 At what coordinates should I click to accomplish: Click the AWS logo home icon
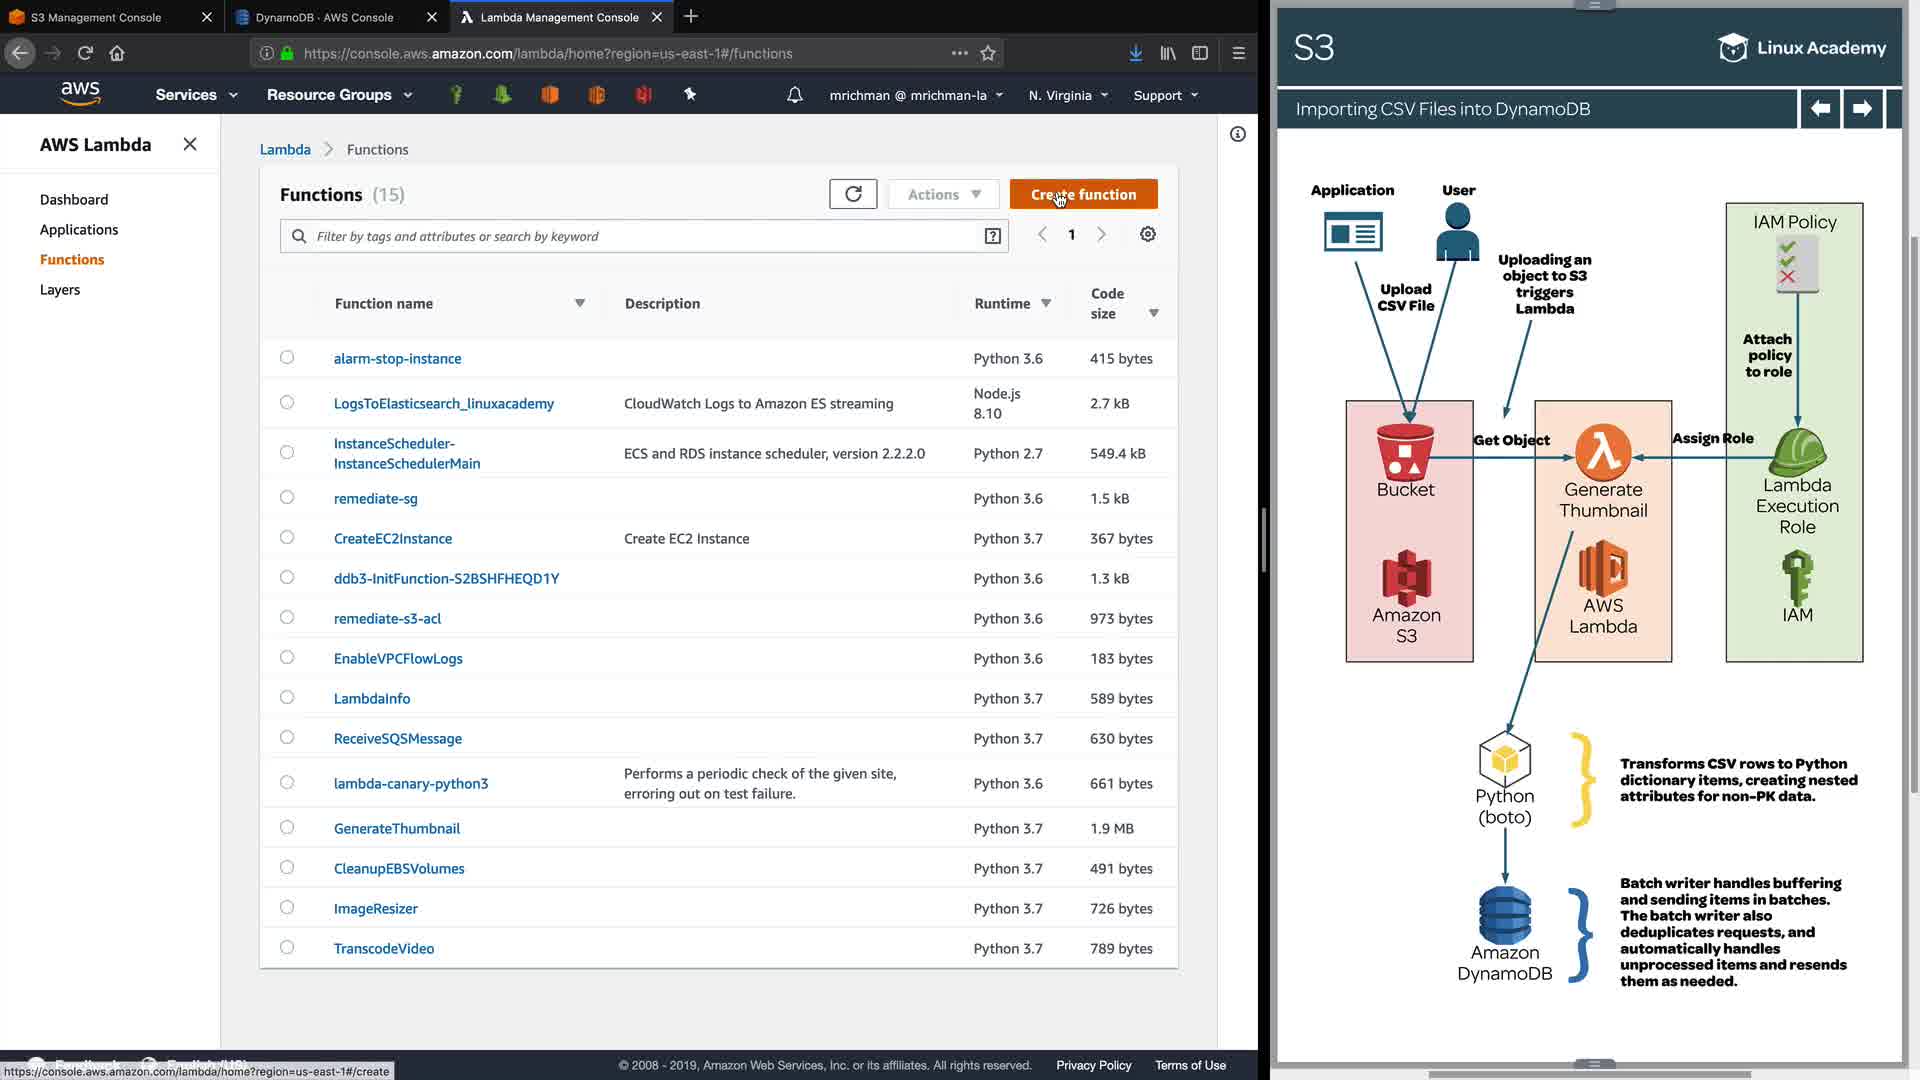click(80, 94)
